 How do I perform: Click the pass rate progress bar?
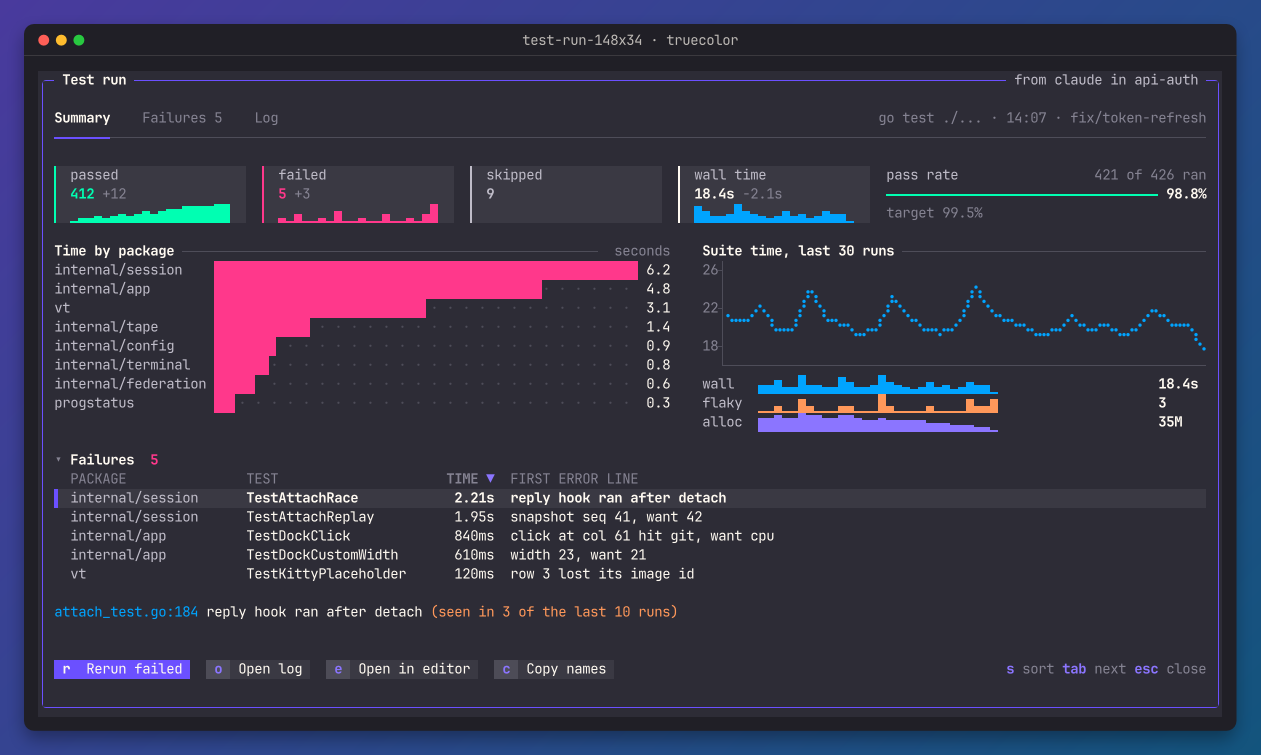(1022, 194)
